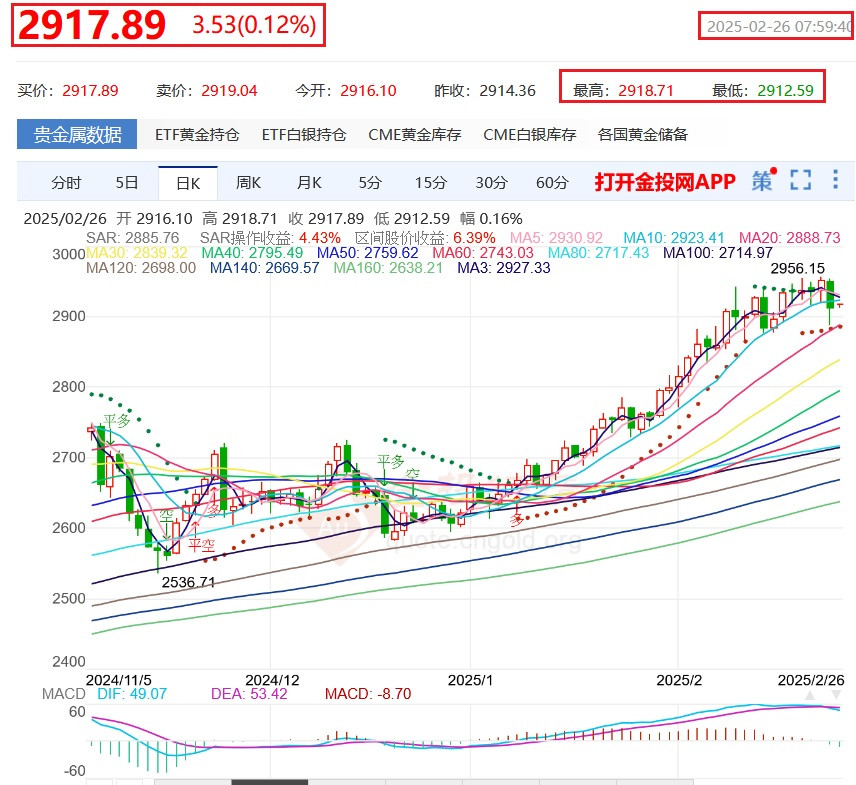Viewport: 856px width, 785px height.
Task: Click the 昨收 value 2914.36
Action: (x=508, y=91)
